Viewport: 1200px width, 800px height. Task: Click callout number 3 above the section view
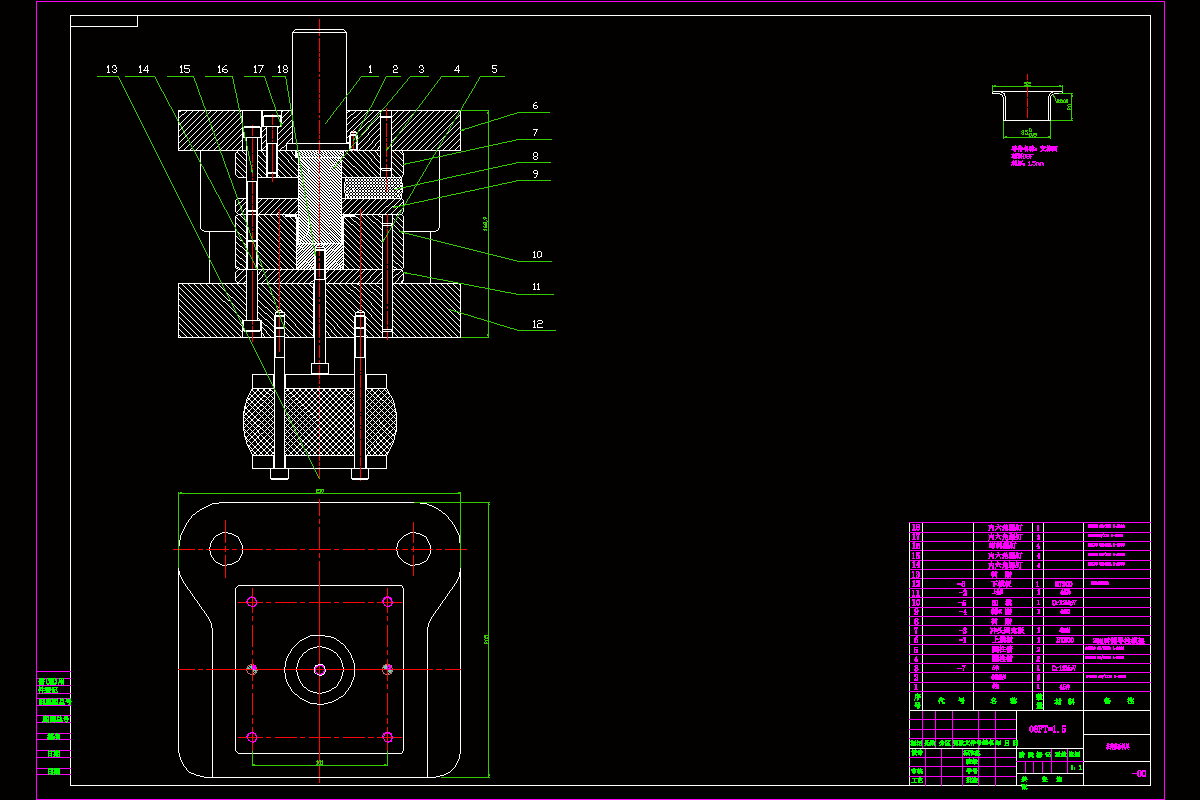[421, 70]
